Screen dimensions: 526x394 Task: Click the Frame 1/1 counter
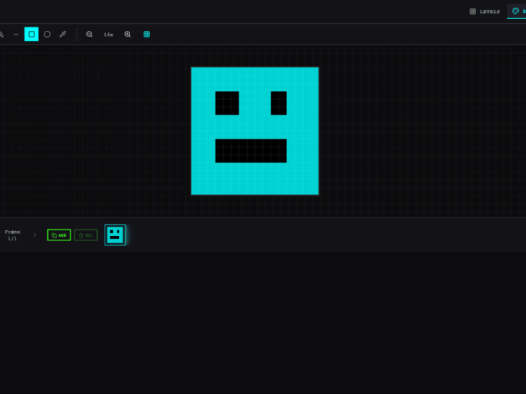(12, 235)
